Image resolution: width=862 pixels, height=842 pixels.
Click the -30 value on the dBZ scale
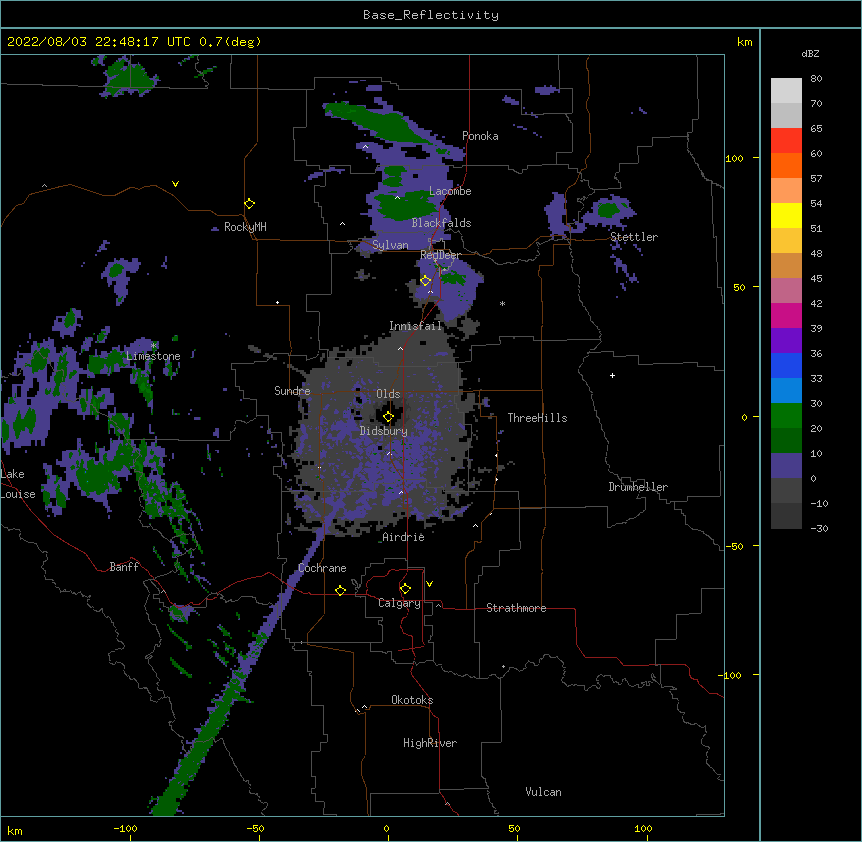(819, 529)
